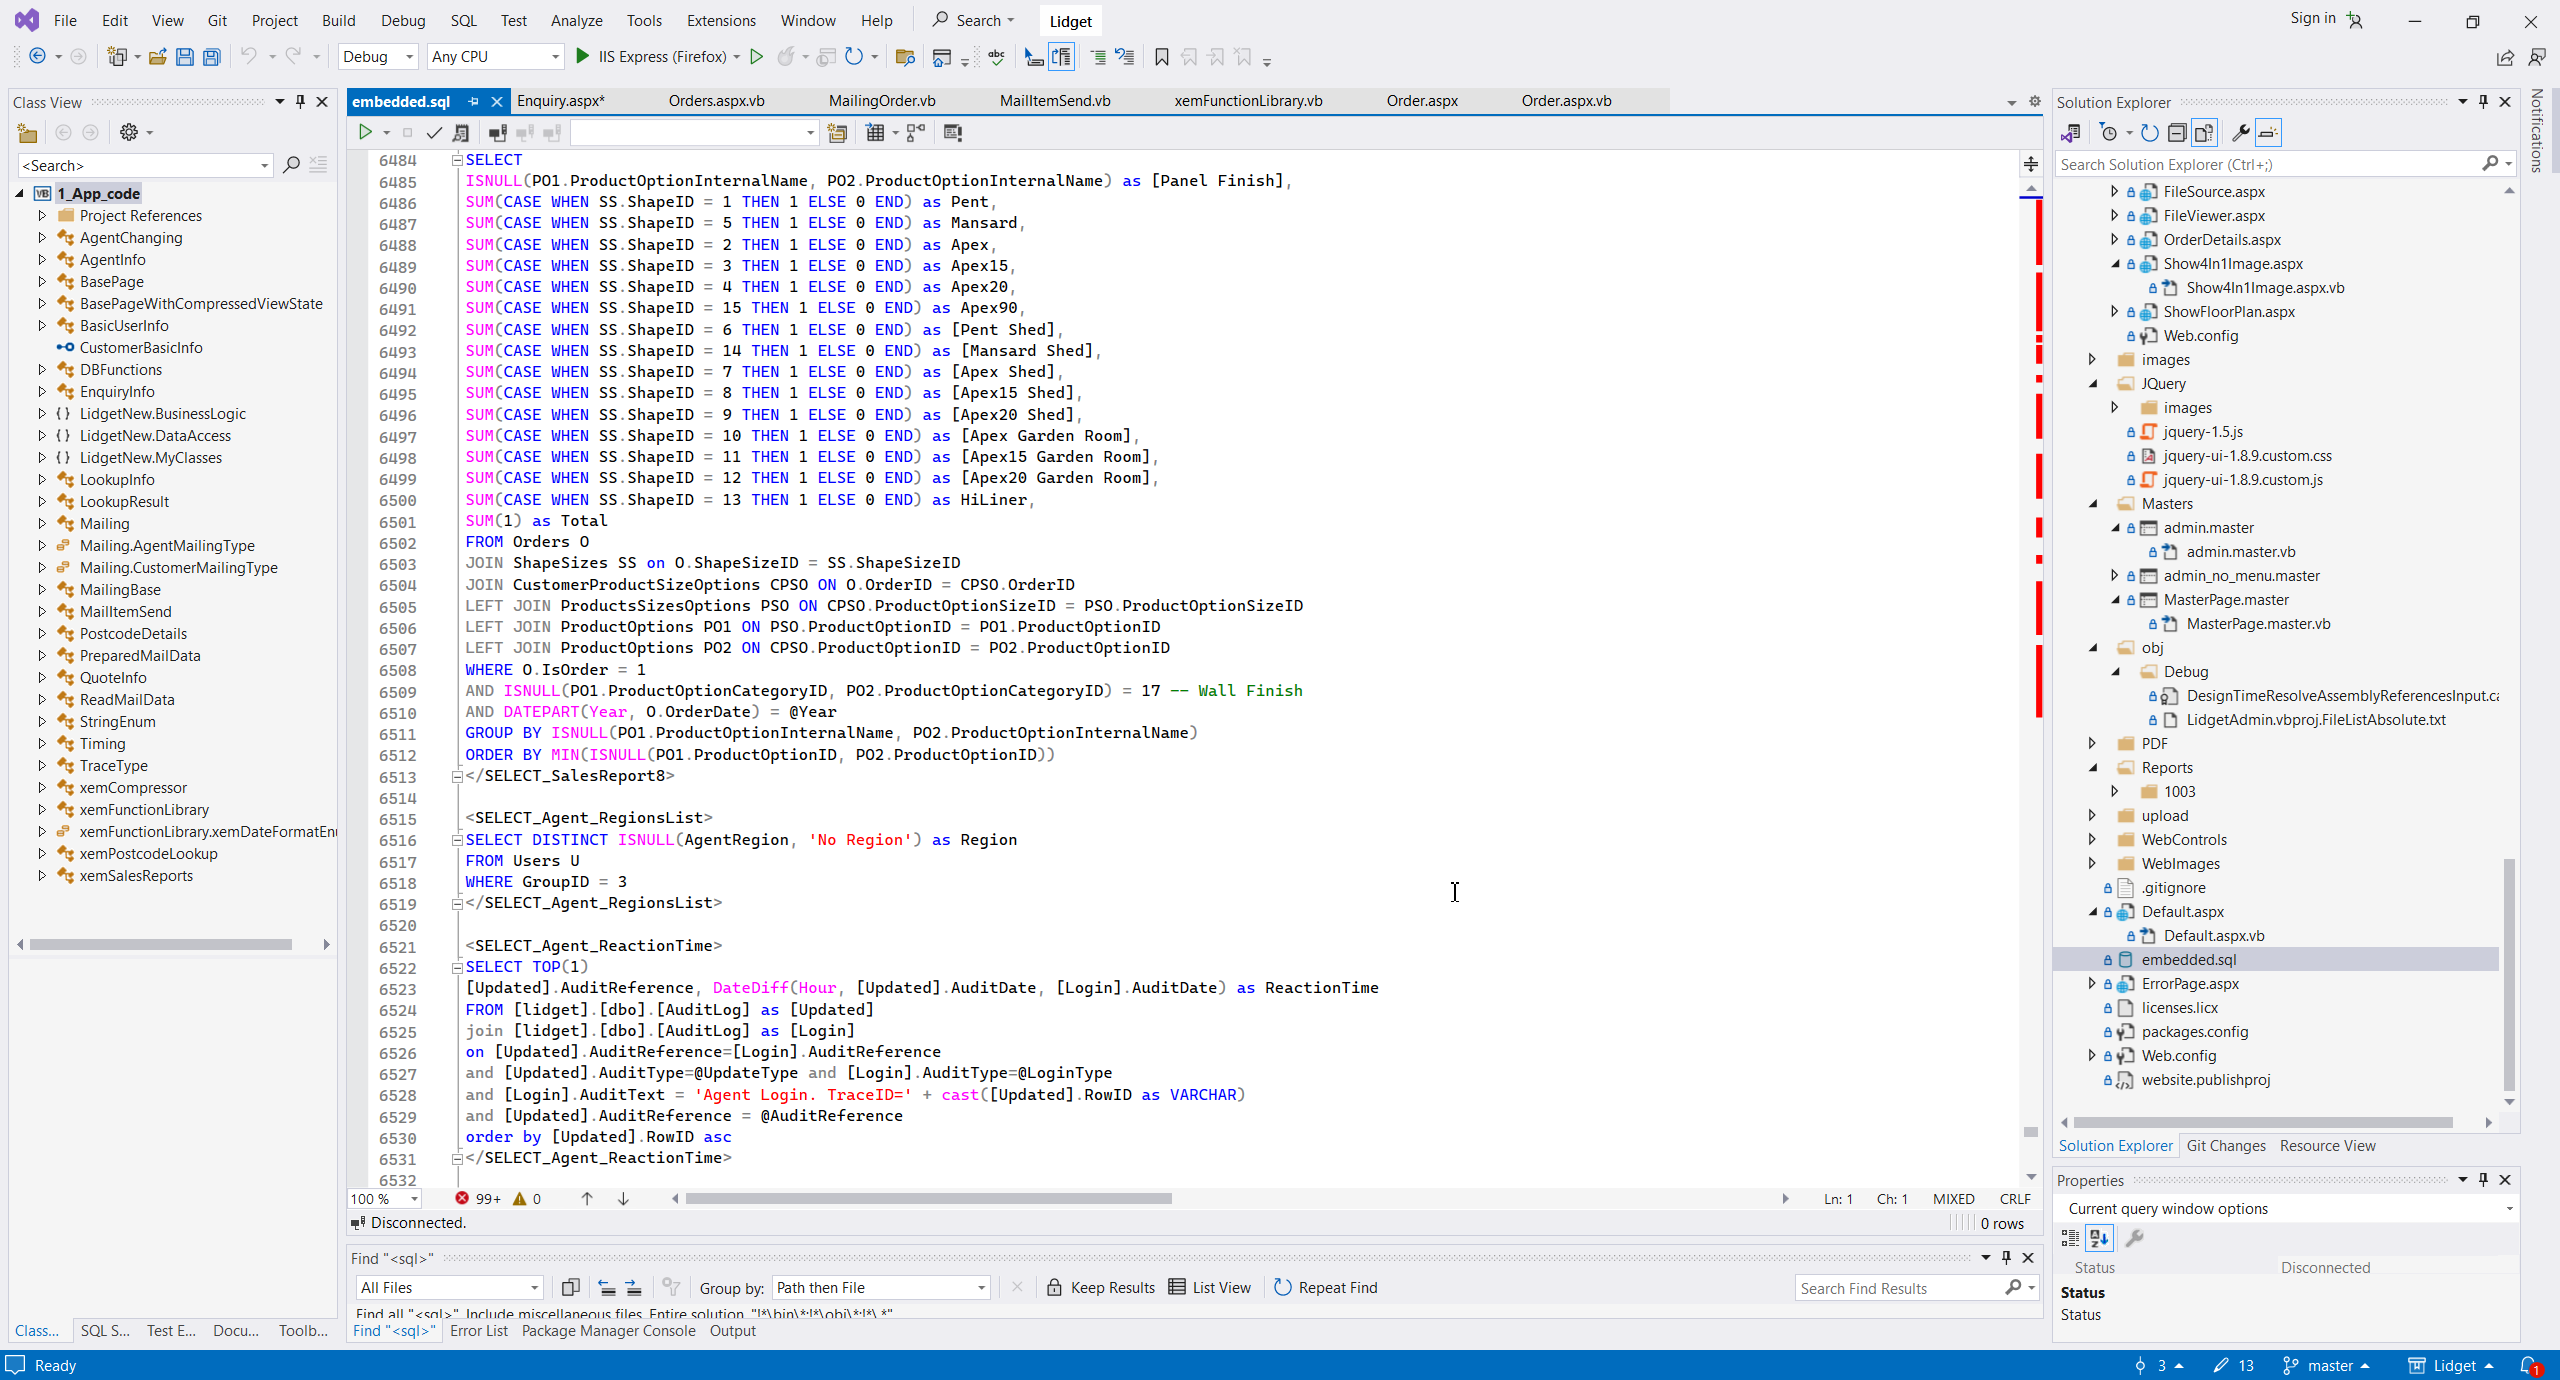
Task: Toggle Show All Files in Solution Explorer
Action: point(2204,132)
